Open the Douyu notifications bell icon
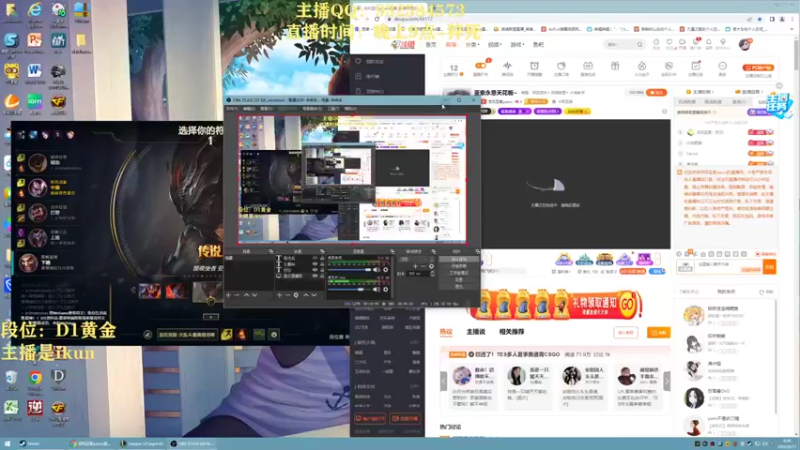800x450 pixels. pos(709,43)
